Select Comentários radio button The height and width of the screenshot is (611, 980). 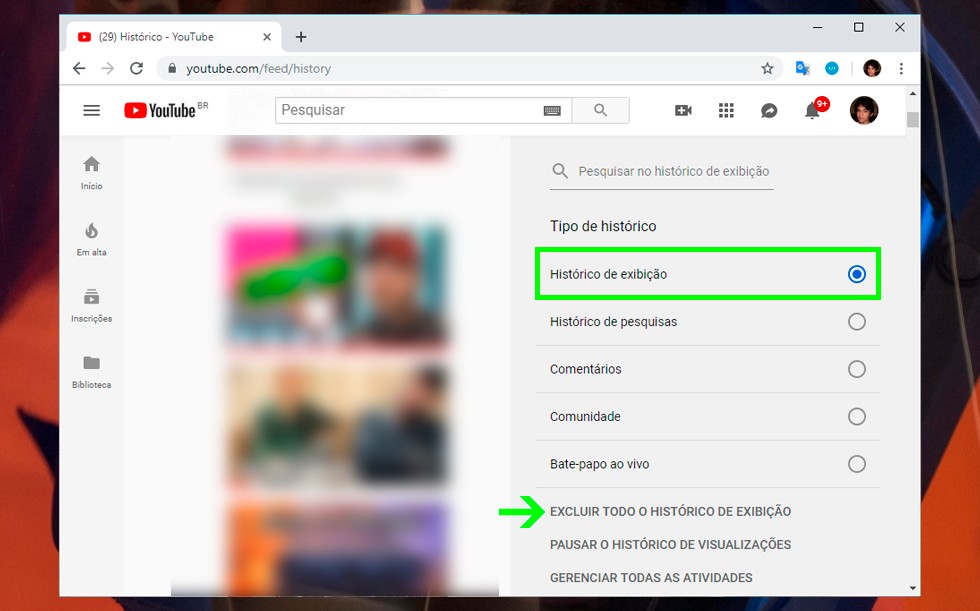pos(856,369)
